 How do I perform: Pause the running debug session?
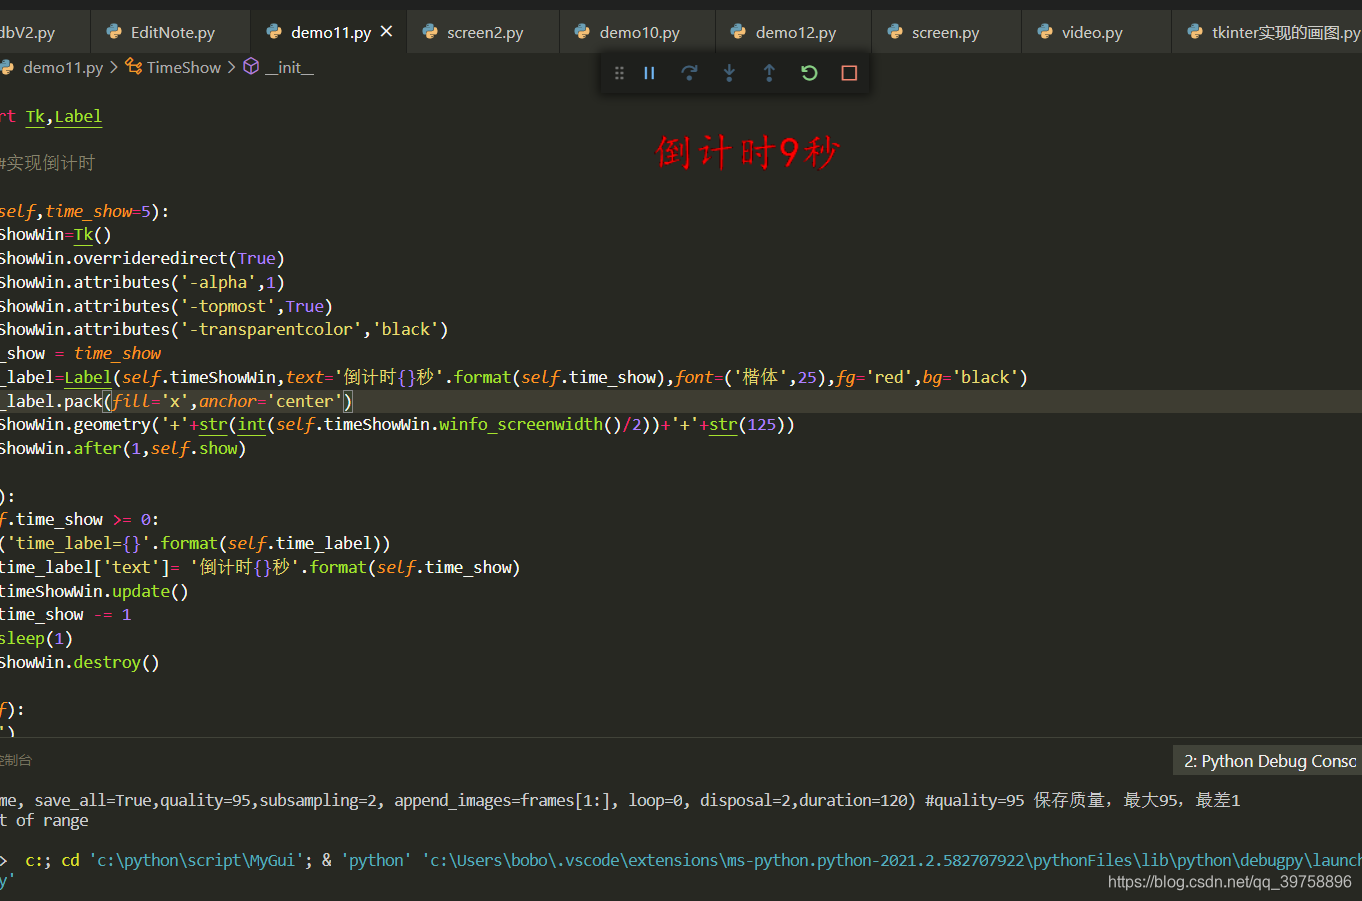[649, 72]
